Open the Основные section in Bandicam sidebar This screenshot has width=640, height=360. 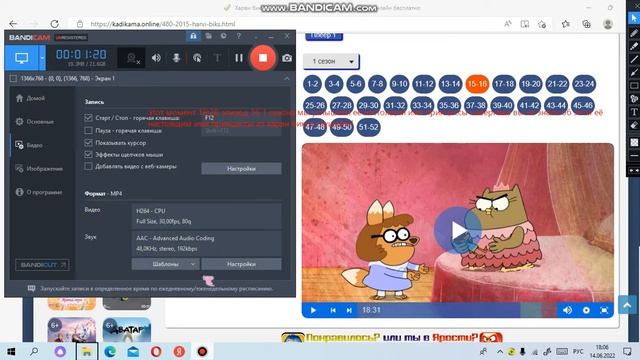[35, 122]
